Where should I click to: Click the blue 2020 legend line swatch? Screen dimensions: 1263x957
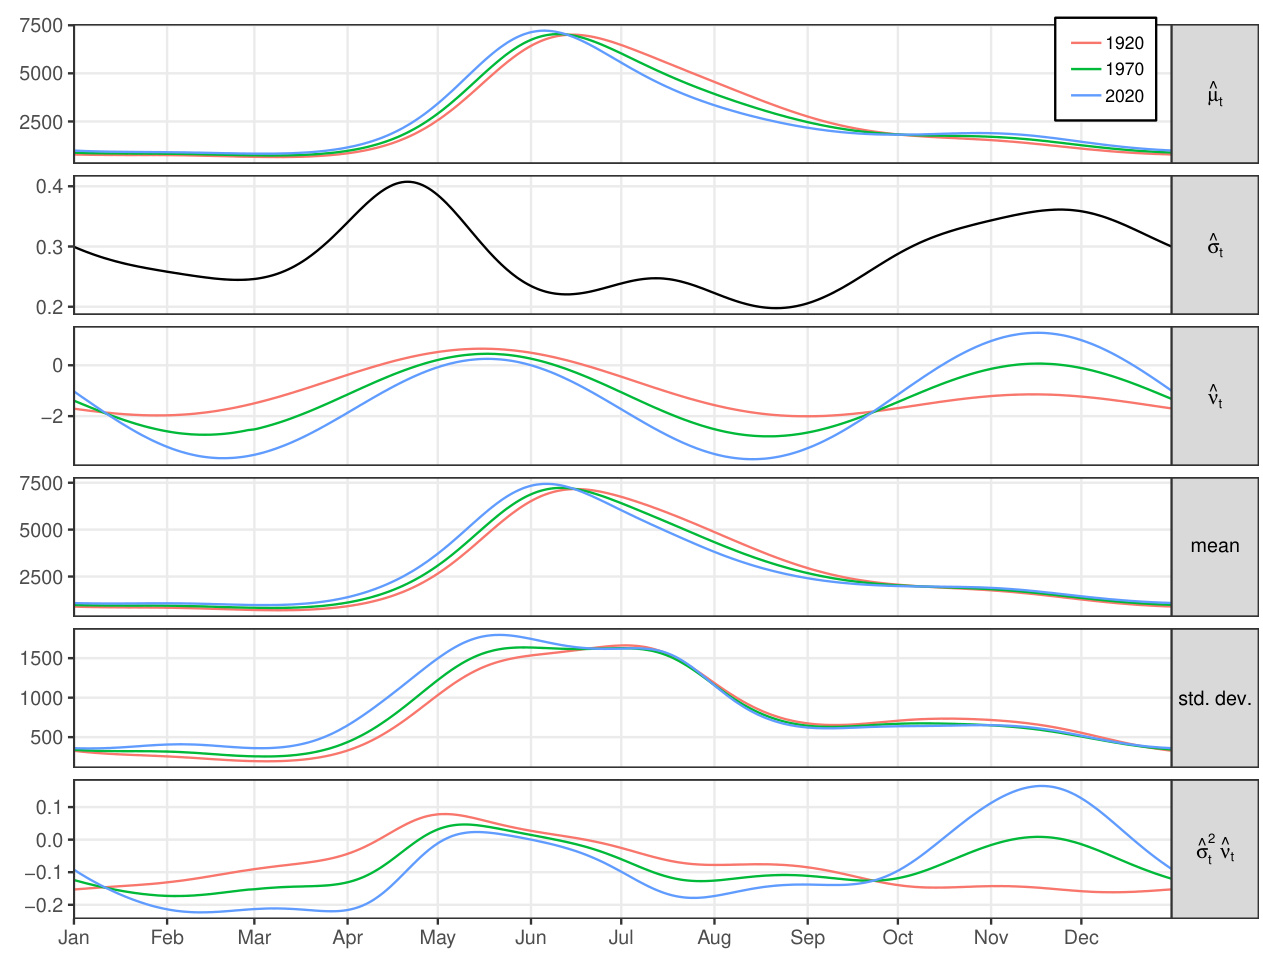[1085, 96]
